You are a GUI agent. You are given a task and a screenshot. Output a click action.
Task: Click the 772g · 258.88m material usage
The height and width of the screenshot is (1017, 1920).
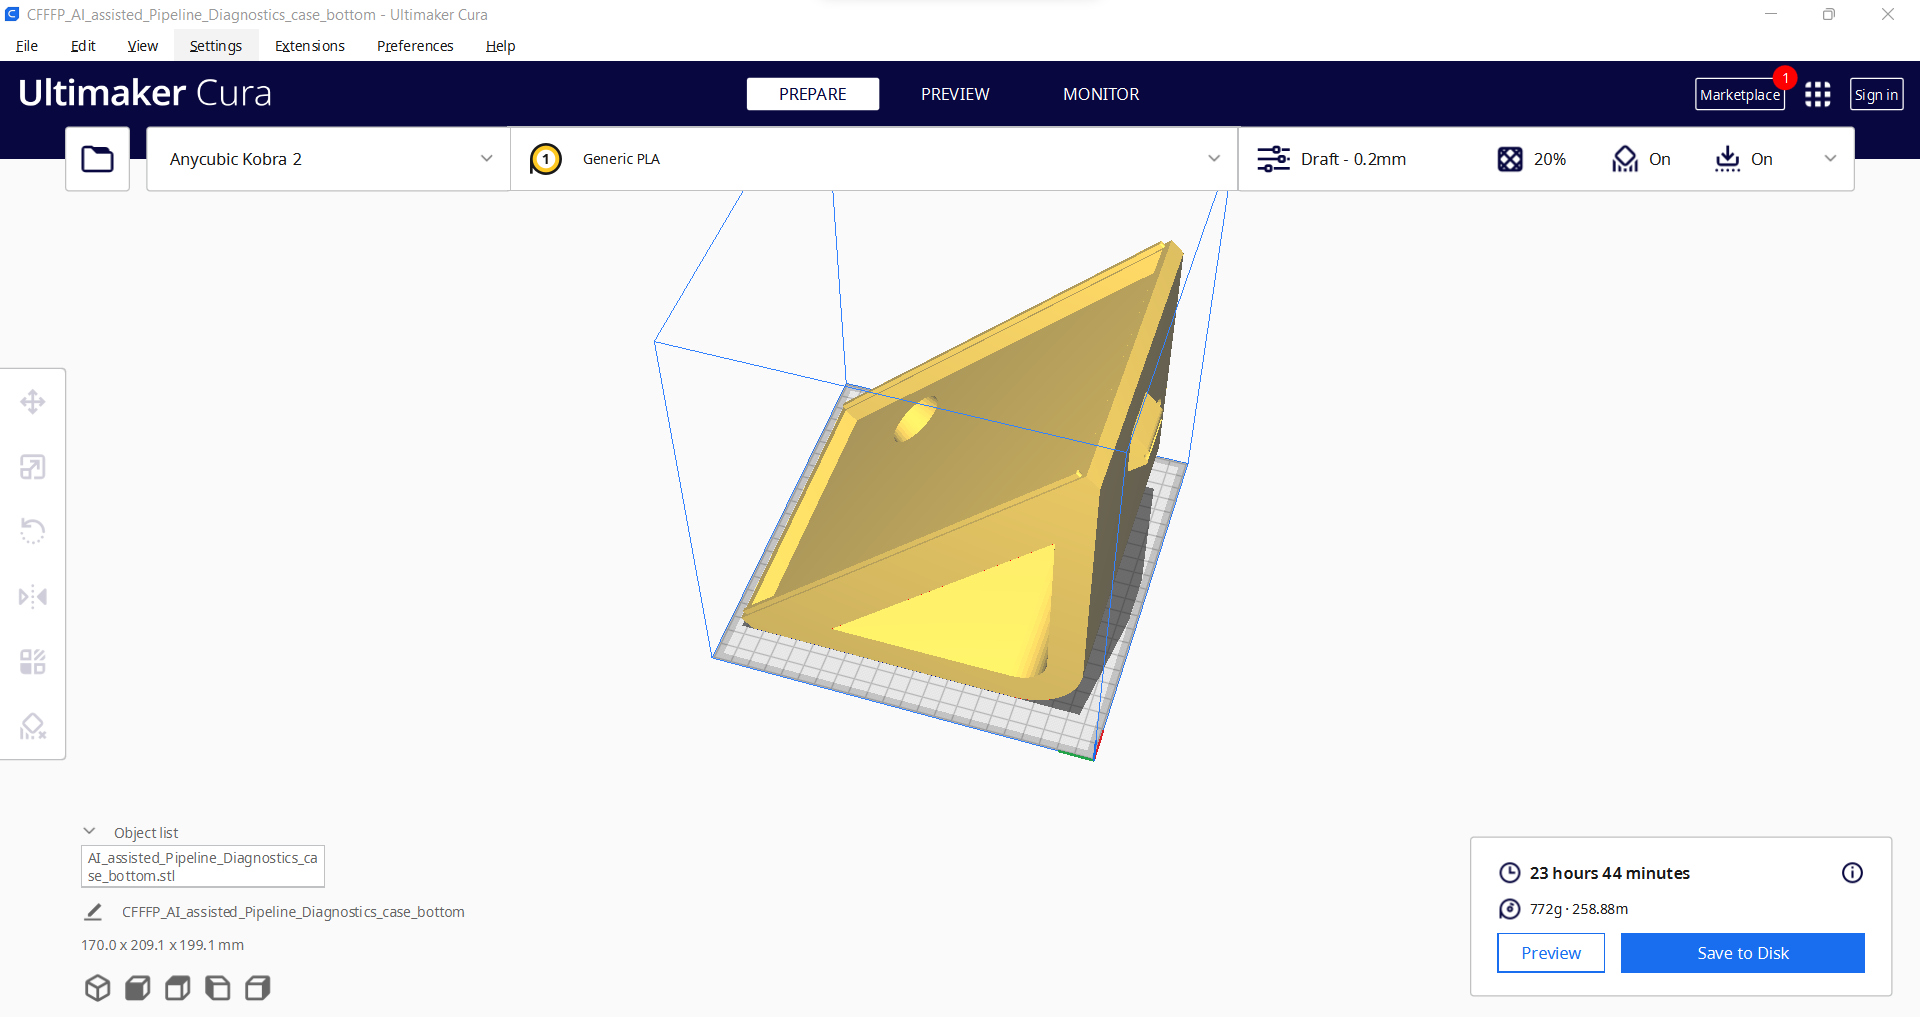tap(1579, 909)
